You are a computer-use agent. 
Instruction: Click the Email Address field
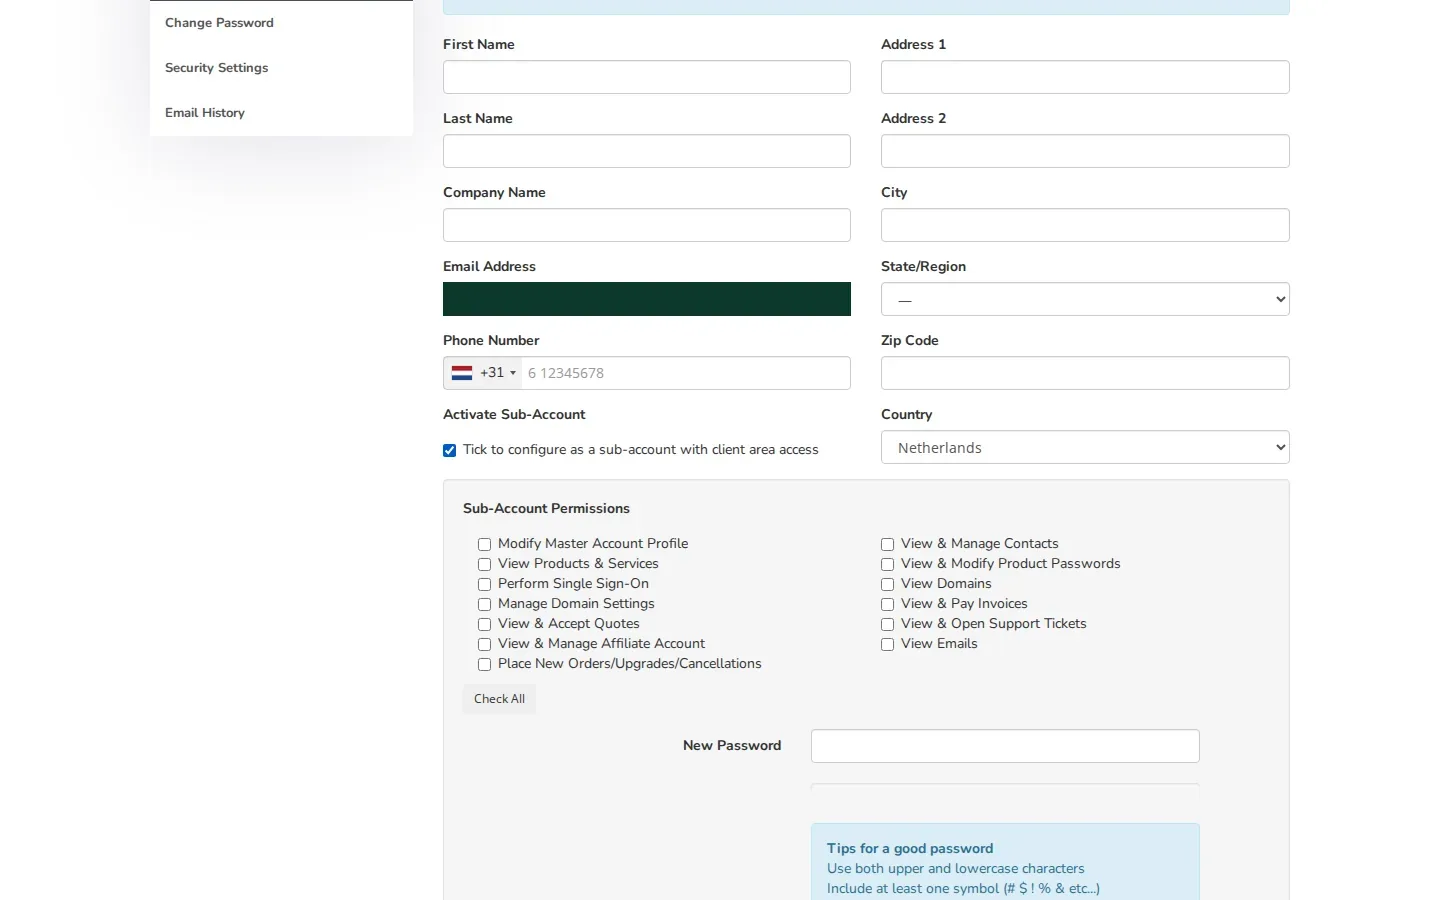point(647,299)
